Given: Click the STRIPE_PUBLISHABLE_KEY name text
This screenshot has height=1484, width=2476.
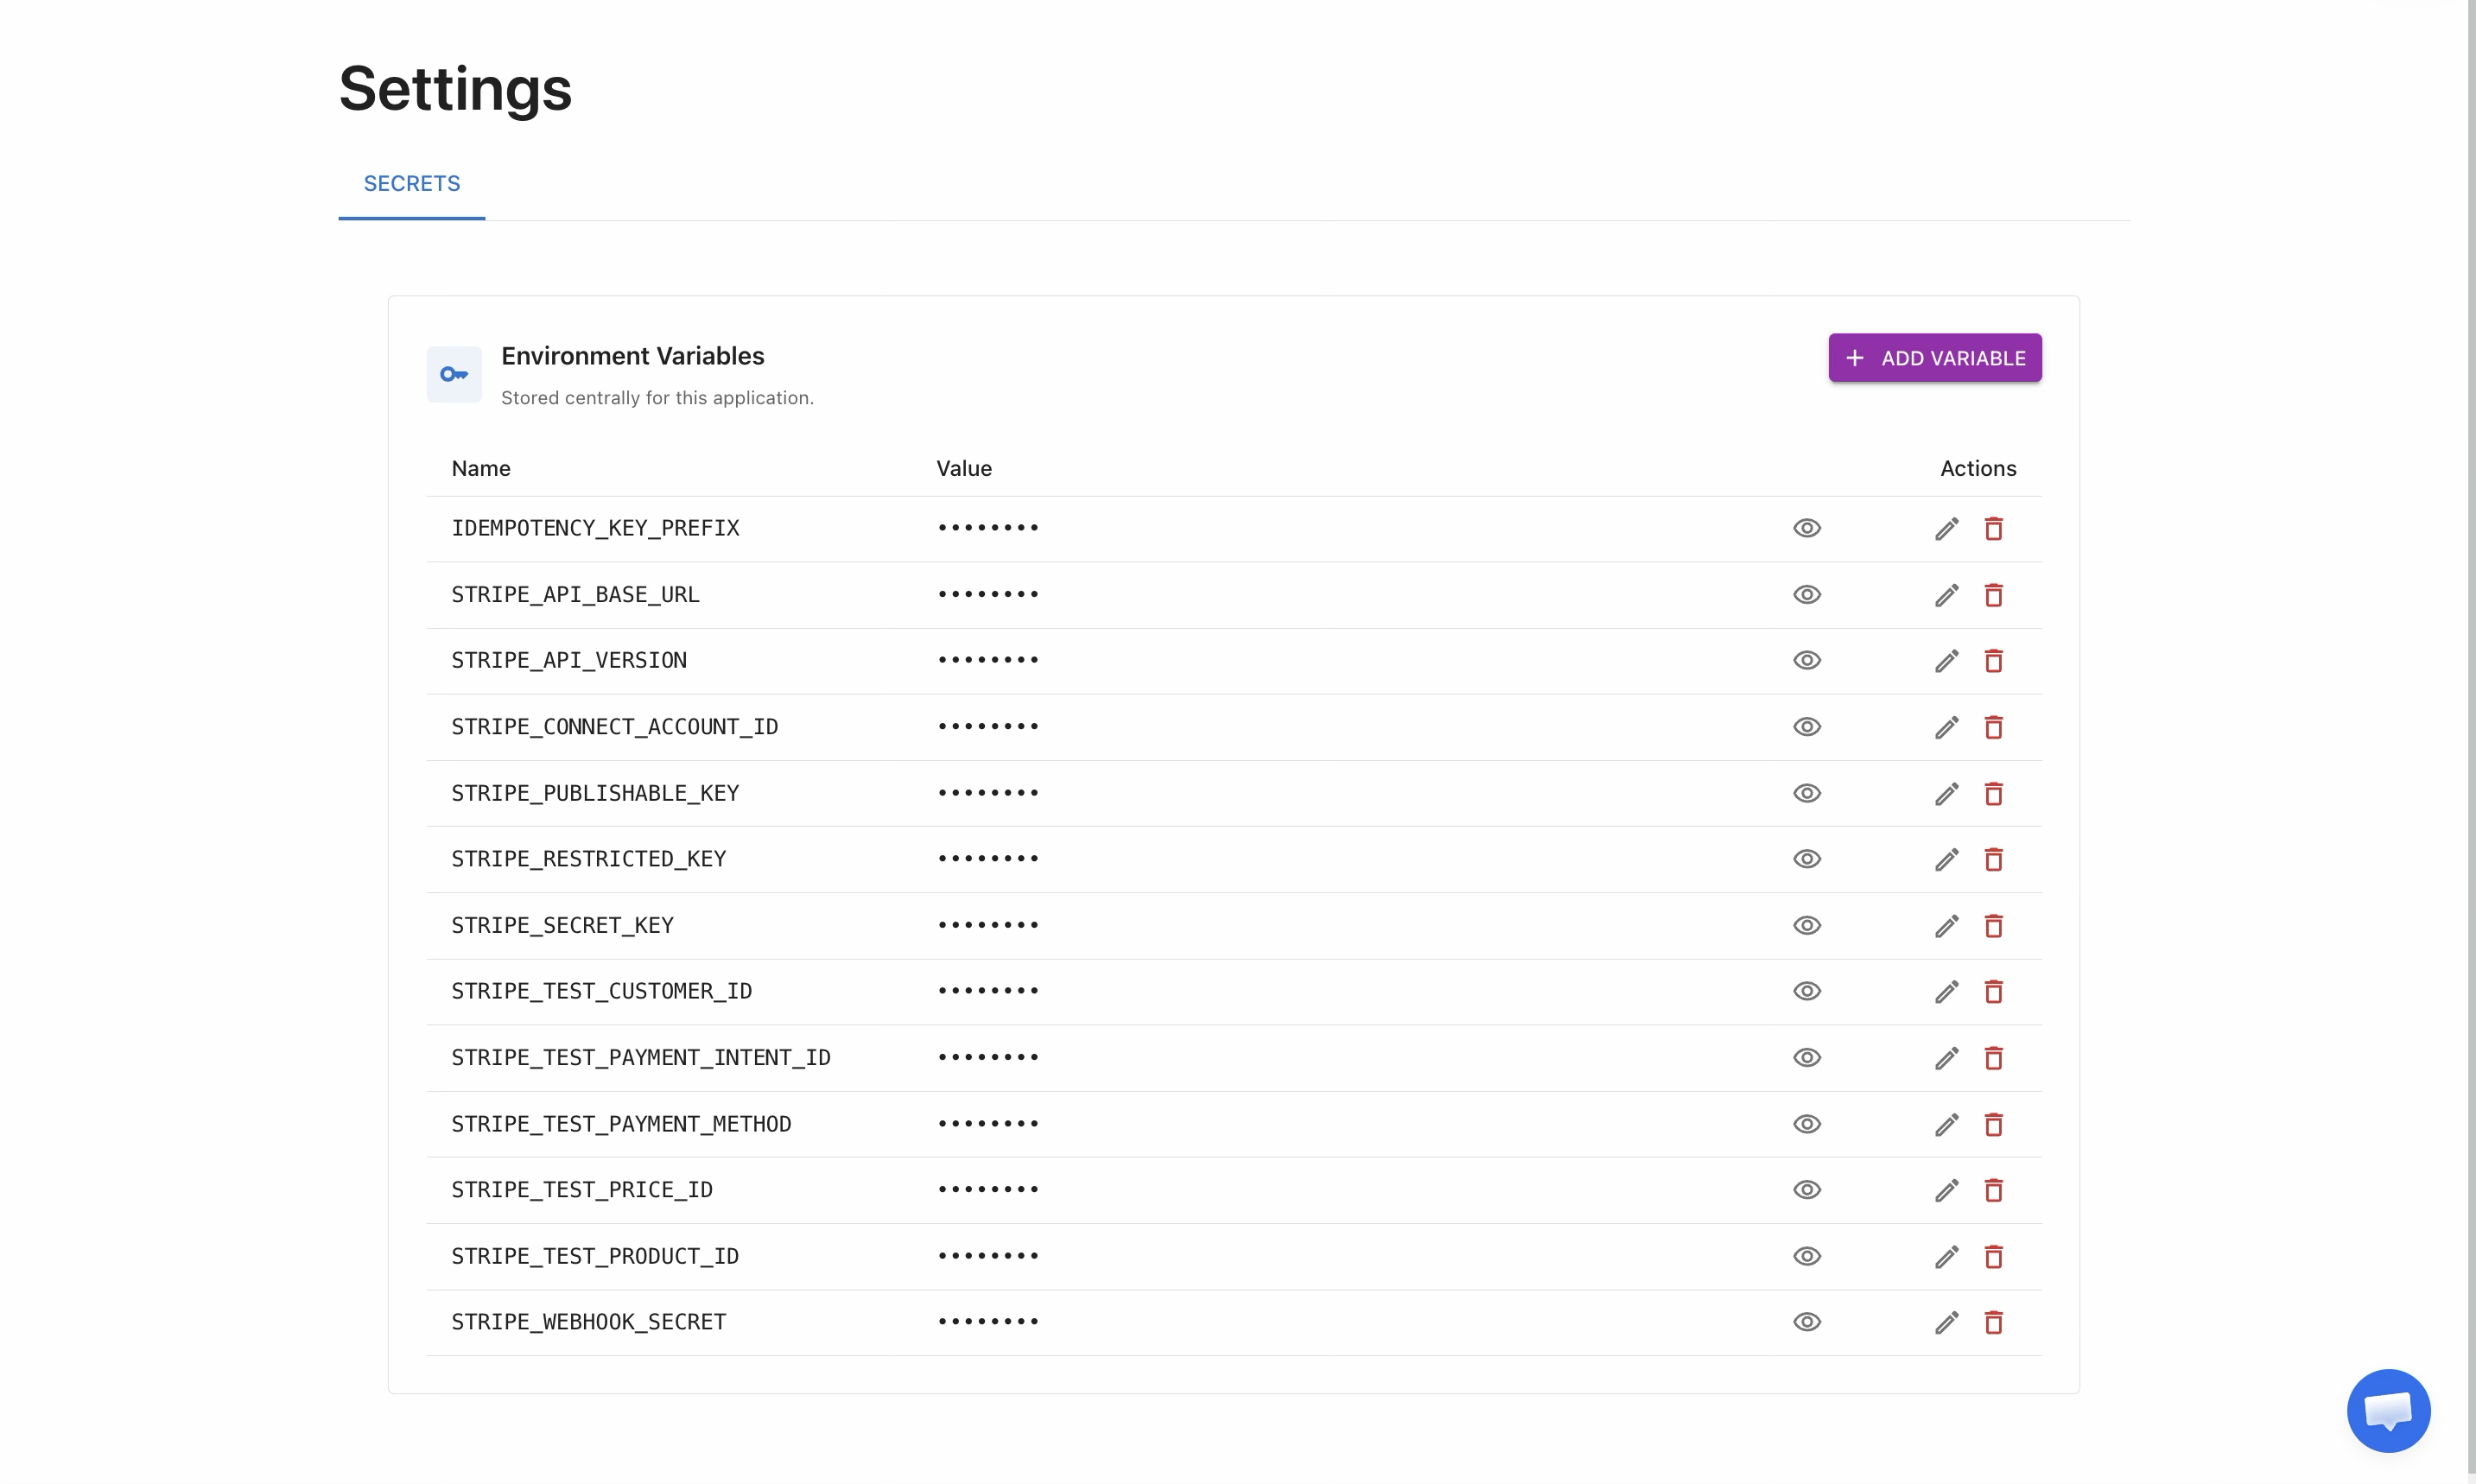Looking at the screenshot, I should (x=595, y=793).
